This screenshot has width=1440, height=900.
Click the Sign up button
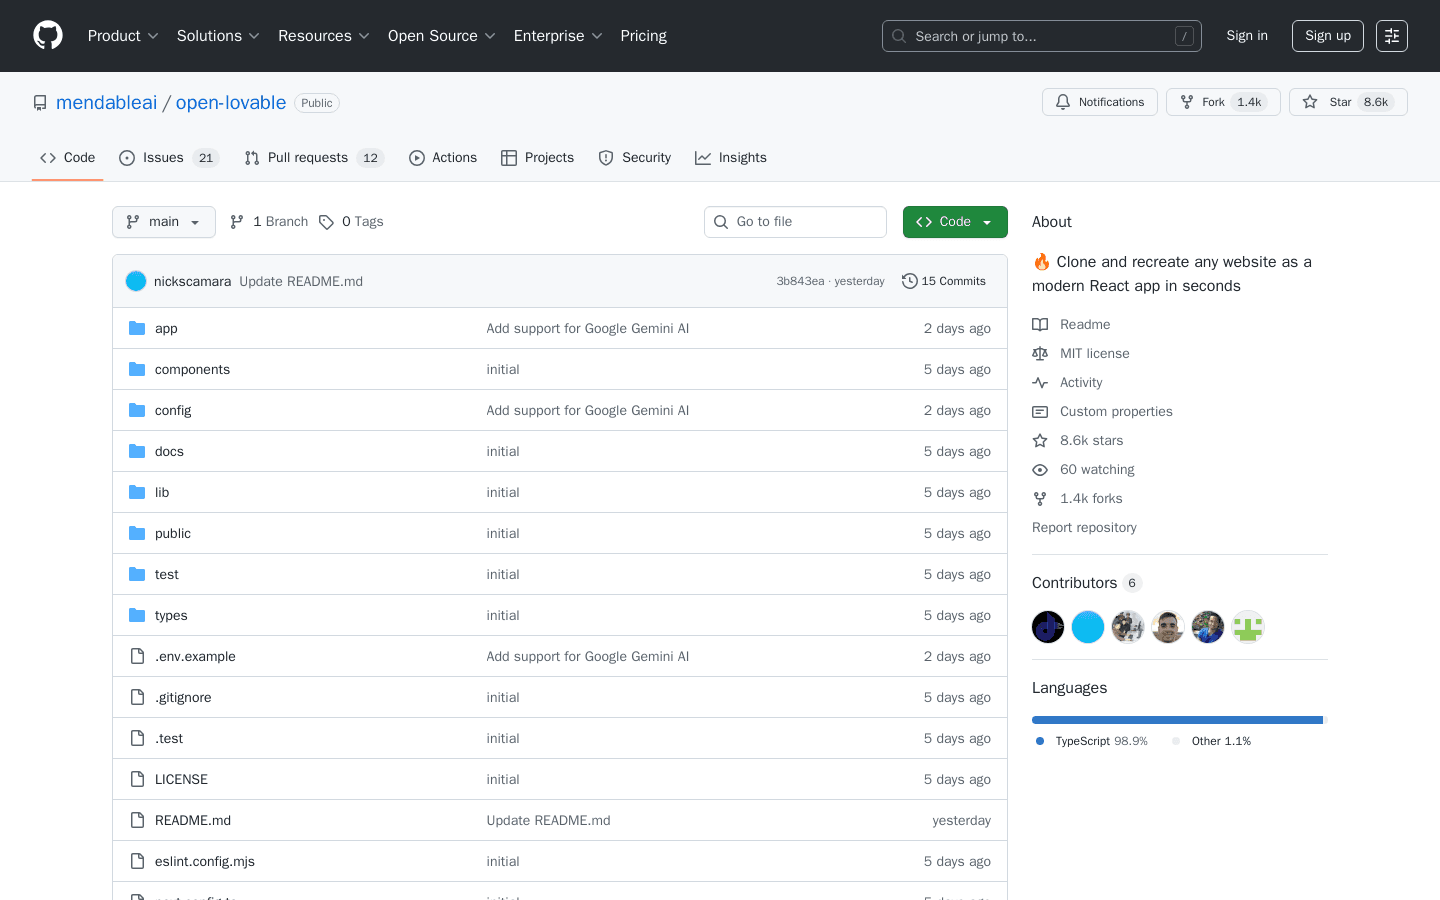[1328, 36]
